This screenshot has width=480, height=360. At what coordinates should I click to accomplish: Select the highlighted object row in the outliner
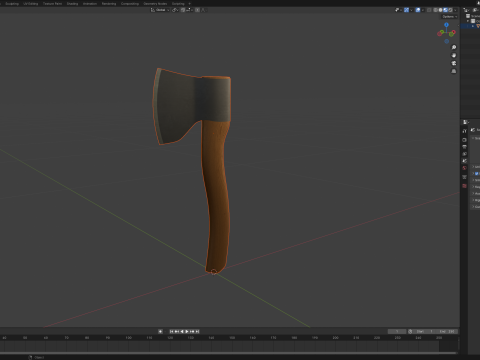[x=470, y=26]
